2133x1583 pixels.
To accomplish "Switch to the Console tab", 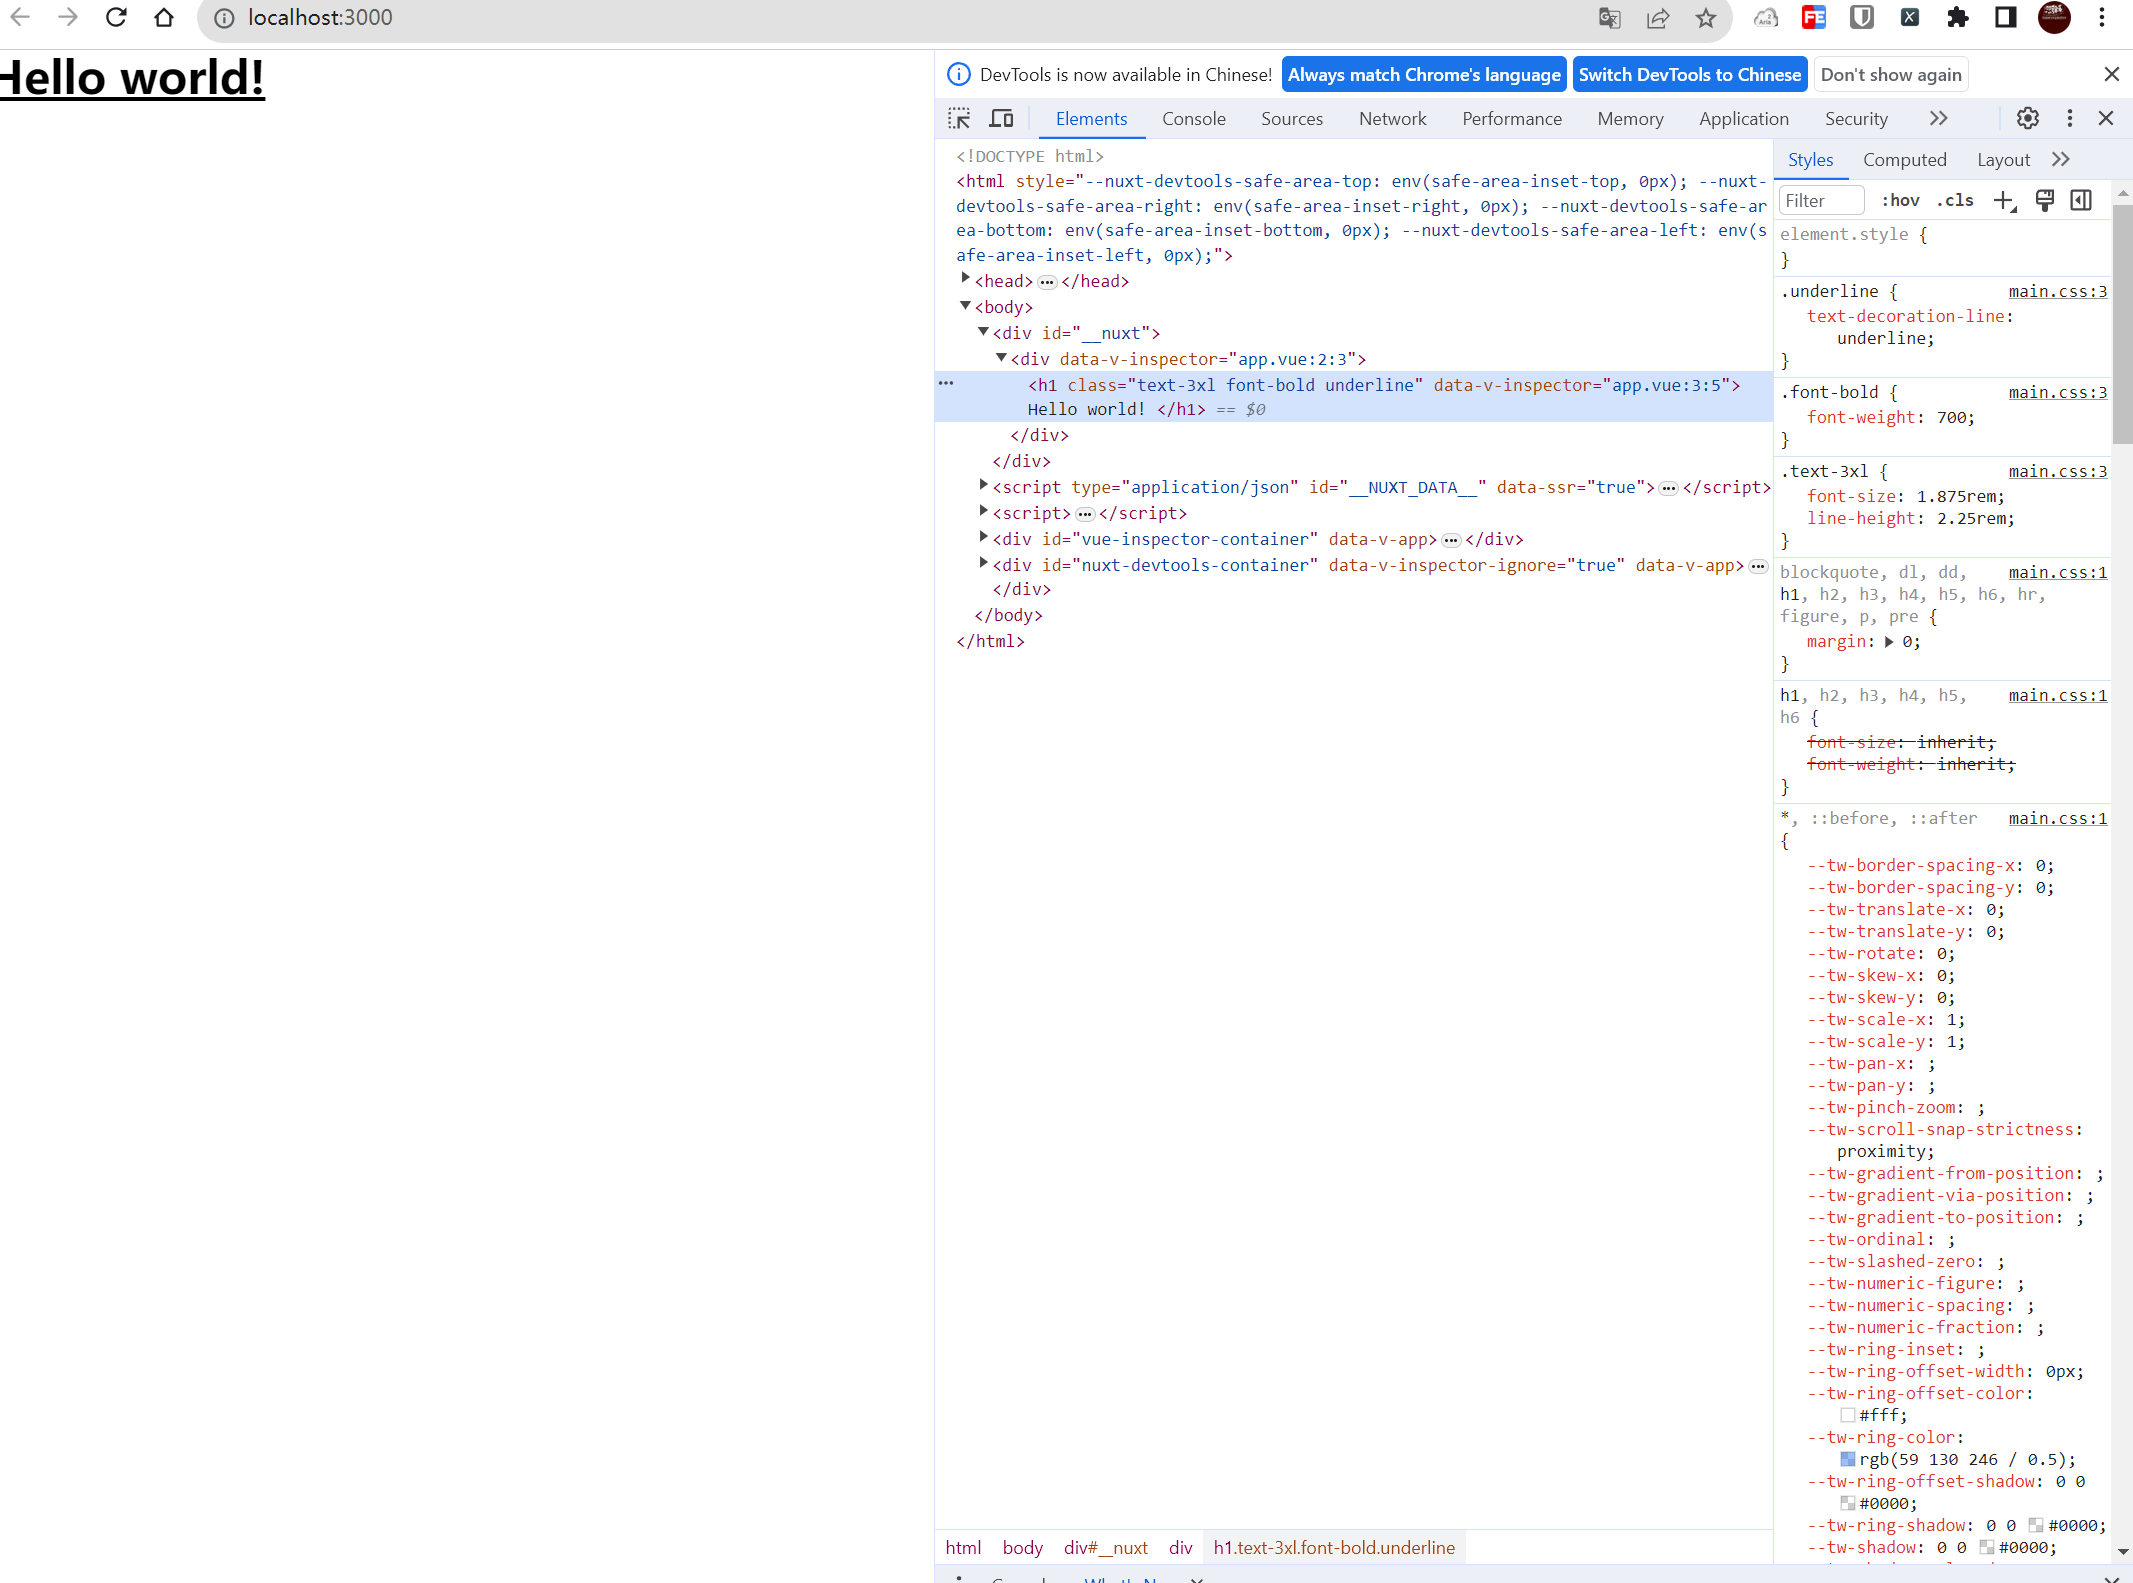I will click(1193, 118).
